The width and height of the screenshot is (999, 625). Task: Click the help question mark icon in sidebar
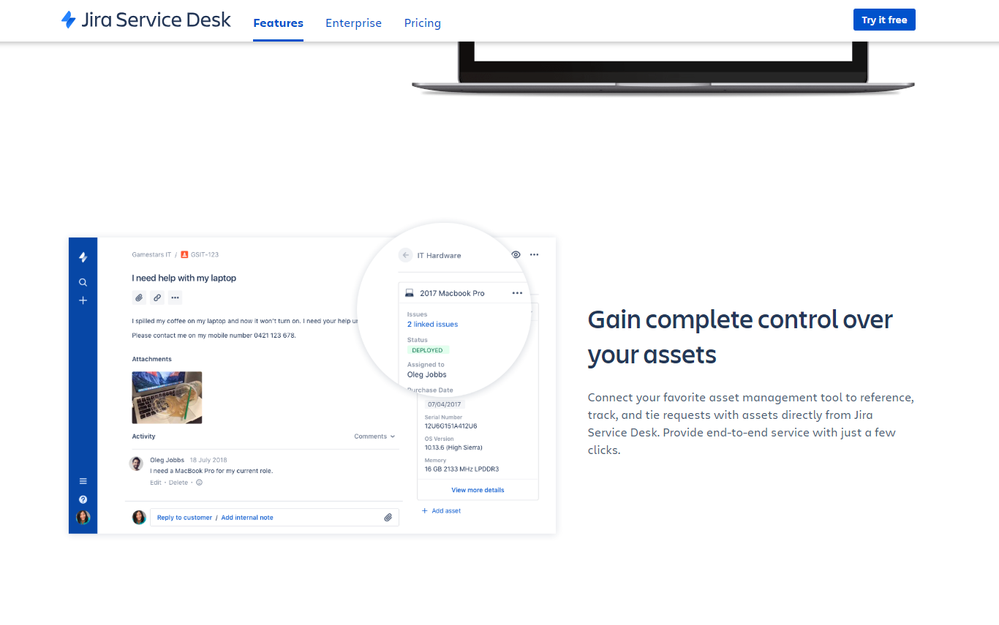click(x=83, y=499)
